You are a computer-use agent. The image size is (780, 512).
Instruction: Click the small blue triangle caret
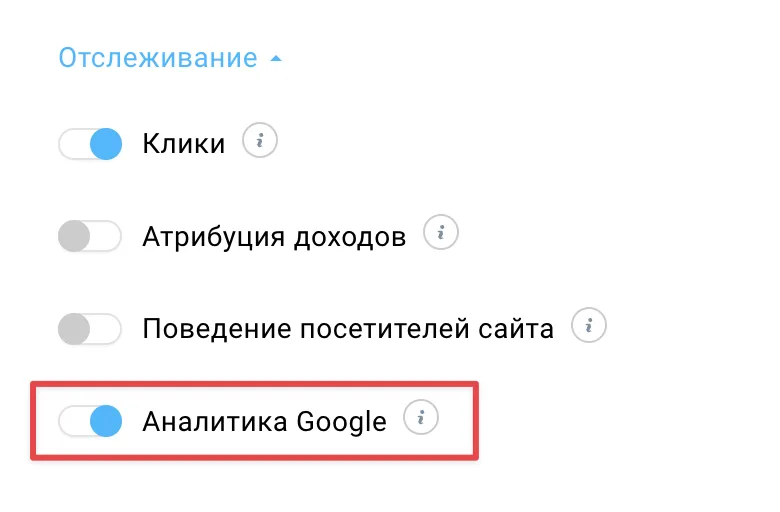[276, 59]
